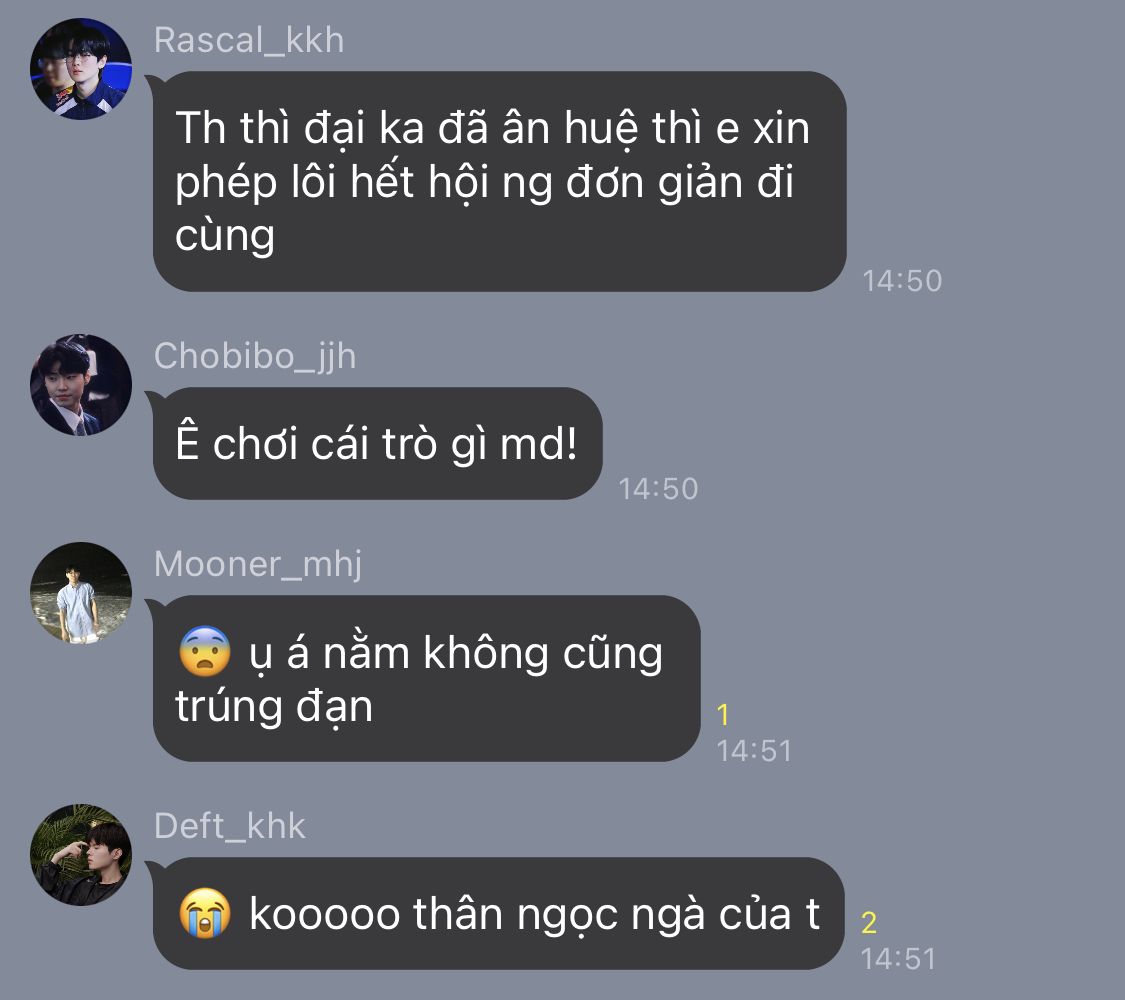Click the 14:50 timestamp beside Chobibo's message

pyautogui.click(x=658, y=489)
